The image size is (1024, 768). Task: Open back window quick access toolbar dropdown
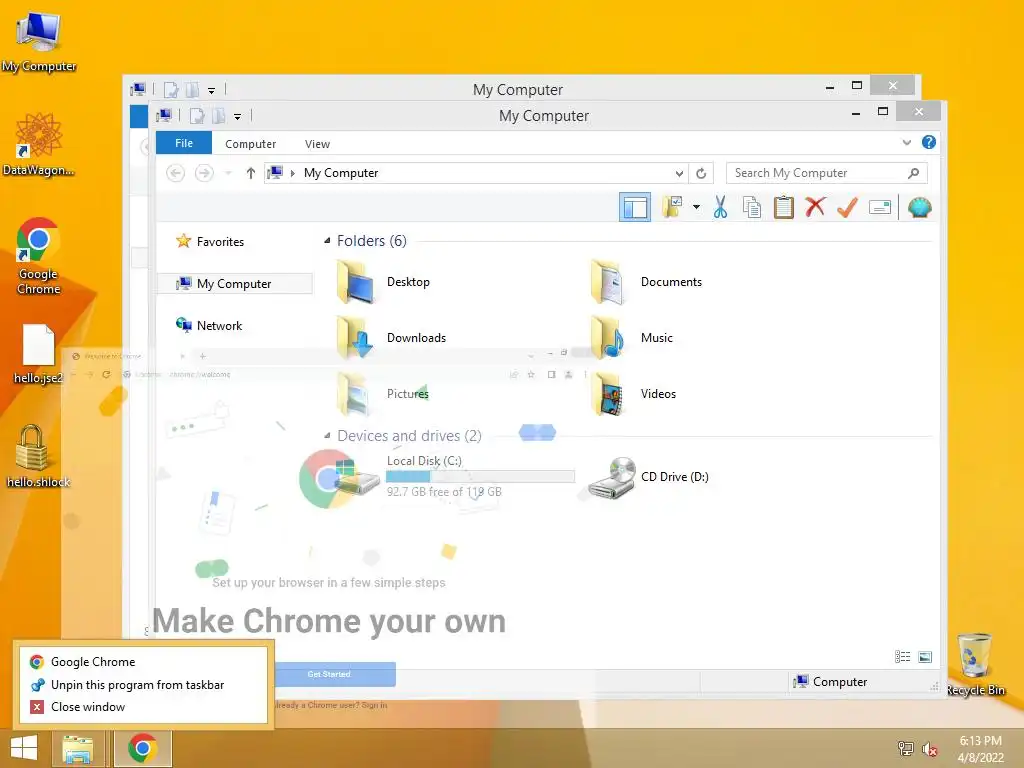click(212, 91)
